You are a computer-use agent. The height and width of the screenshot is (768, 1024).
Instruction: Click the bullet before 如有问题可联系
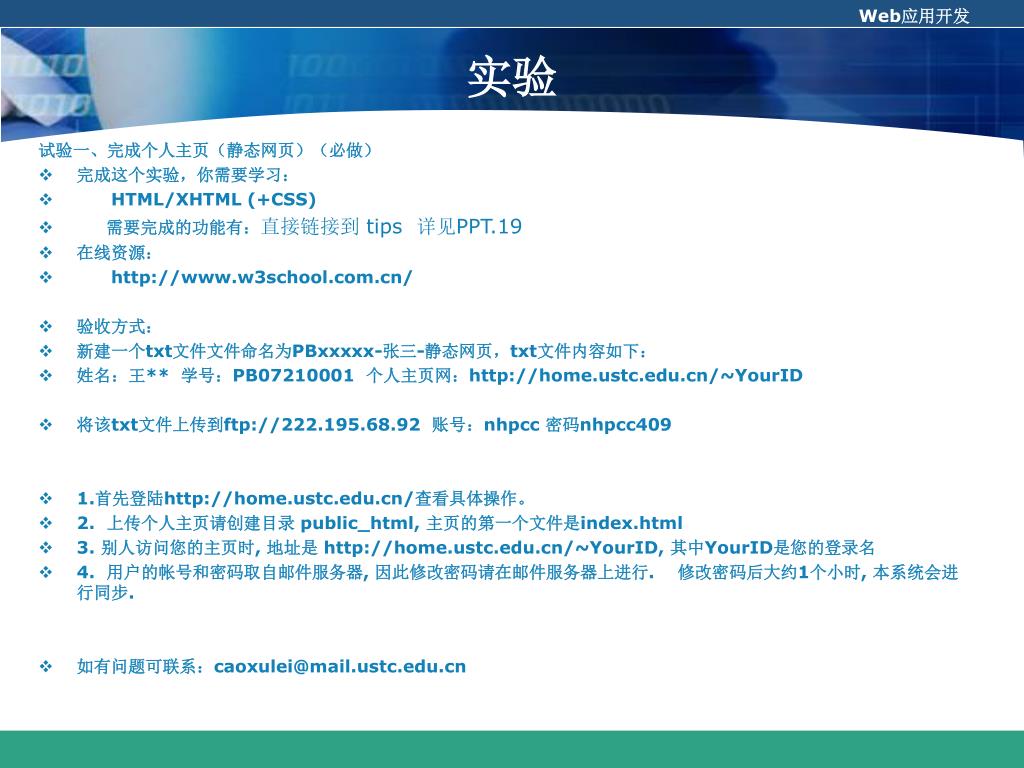click(x=46, y=666)
